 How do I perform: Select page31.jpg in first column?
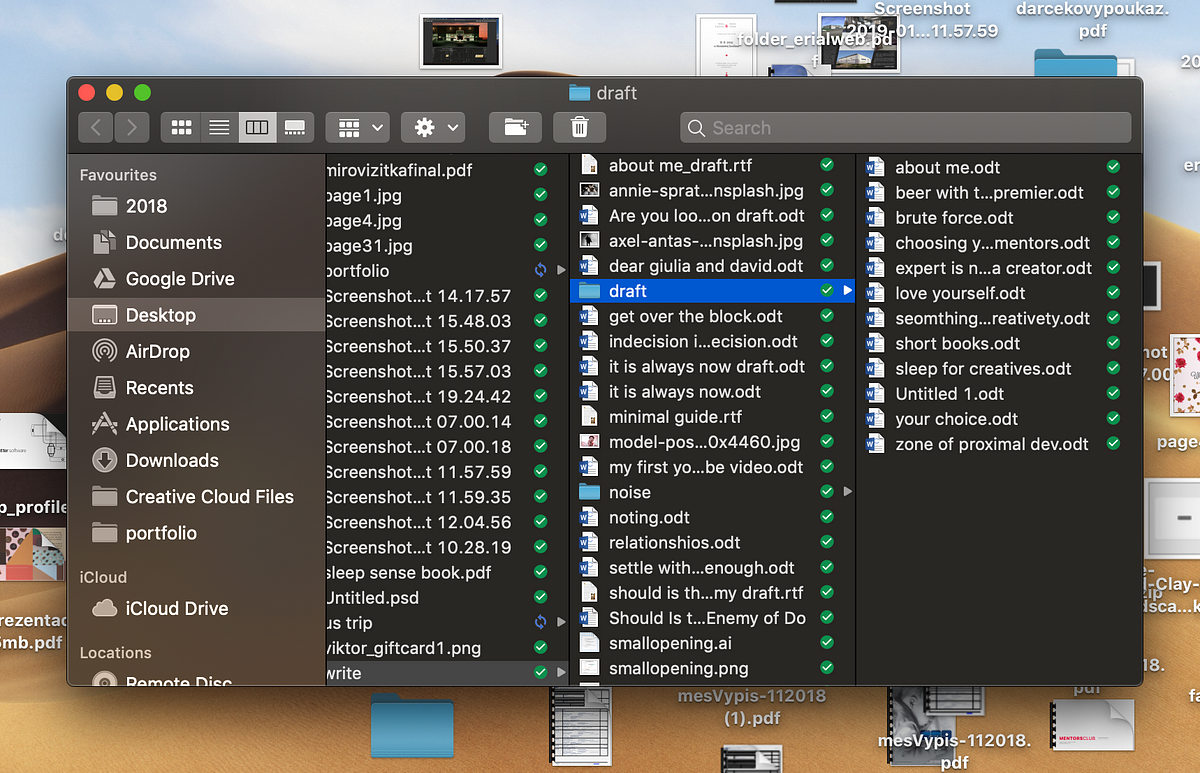(447, 245)
